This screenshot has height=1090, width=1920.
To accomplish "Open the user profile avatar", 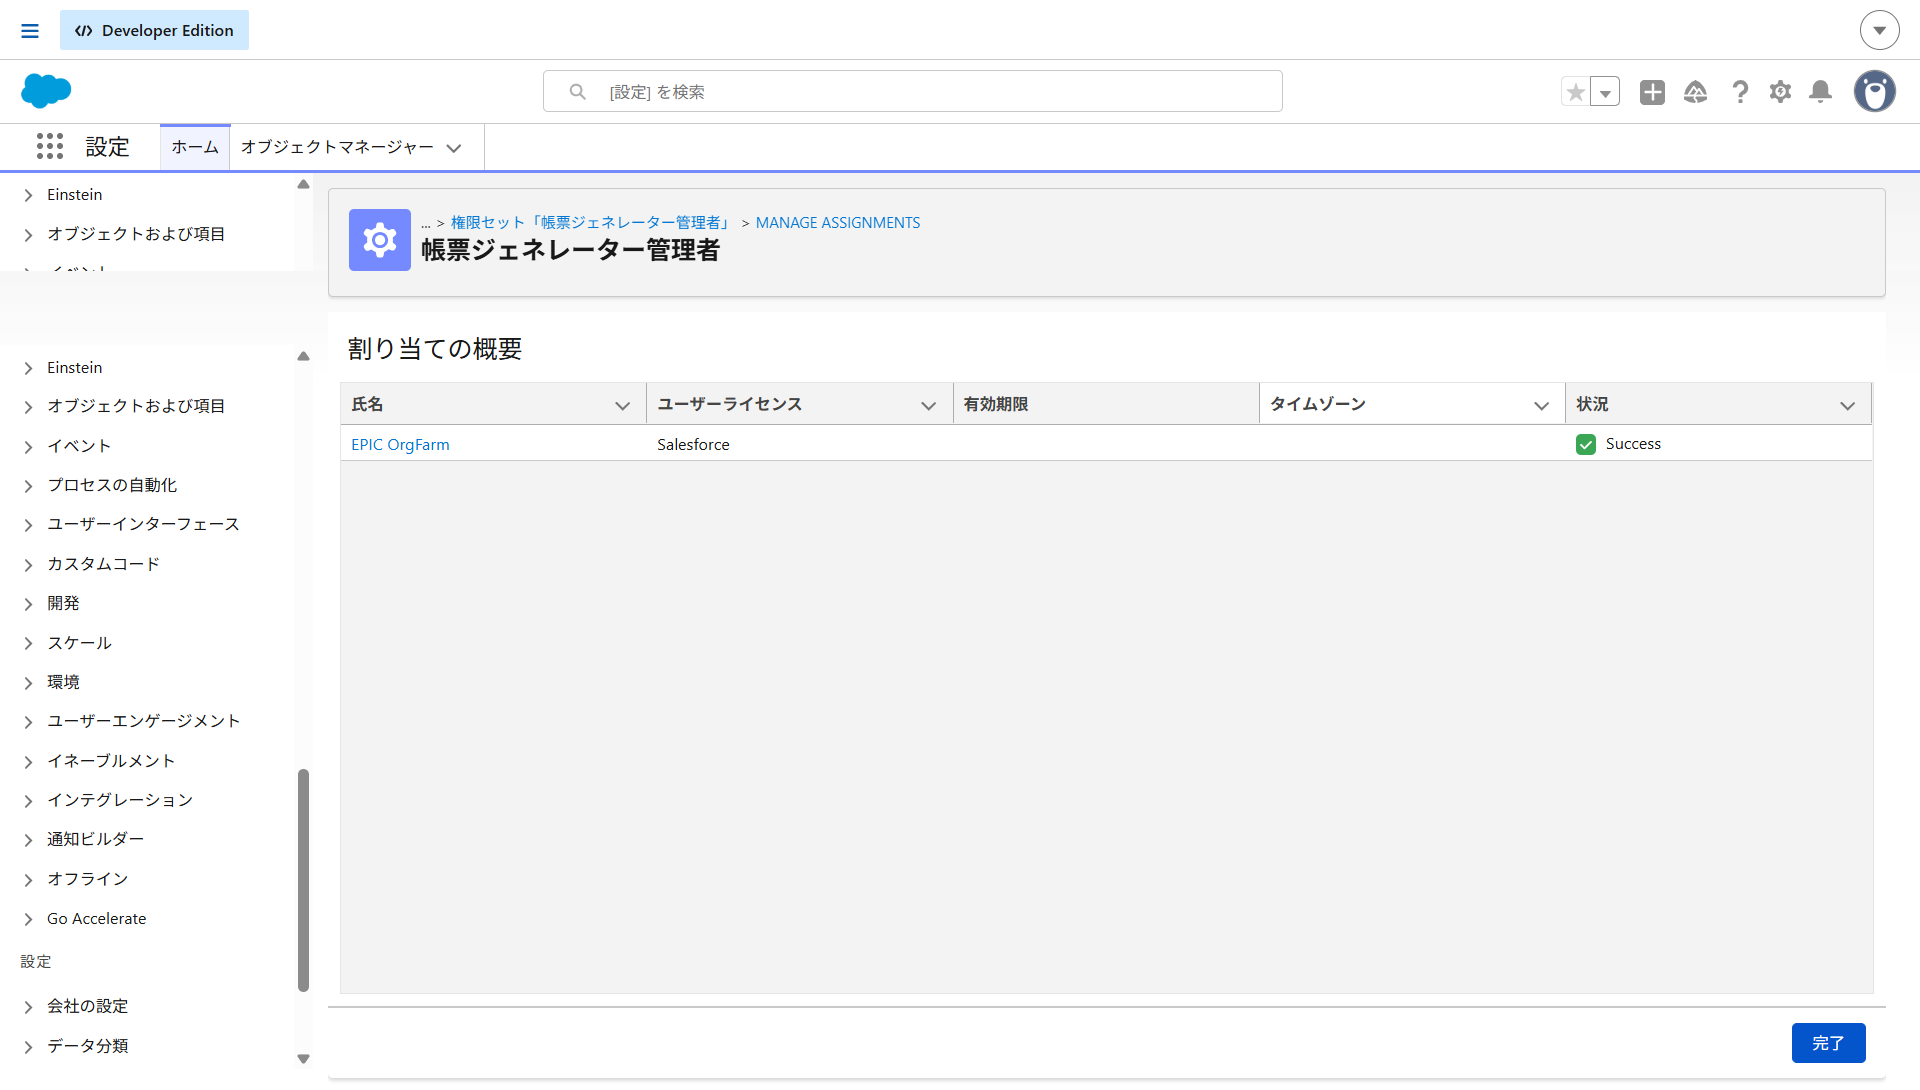I will (x=1875, y=91).
